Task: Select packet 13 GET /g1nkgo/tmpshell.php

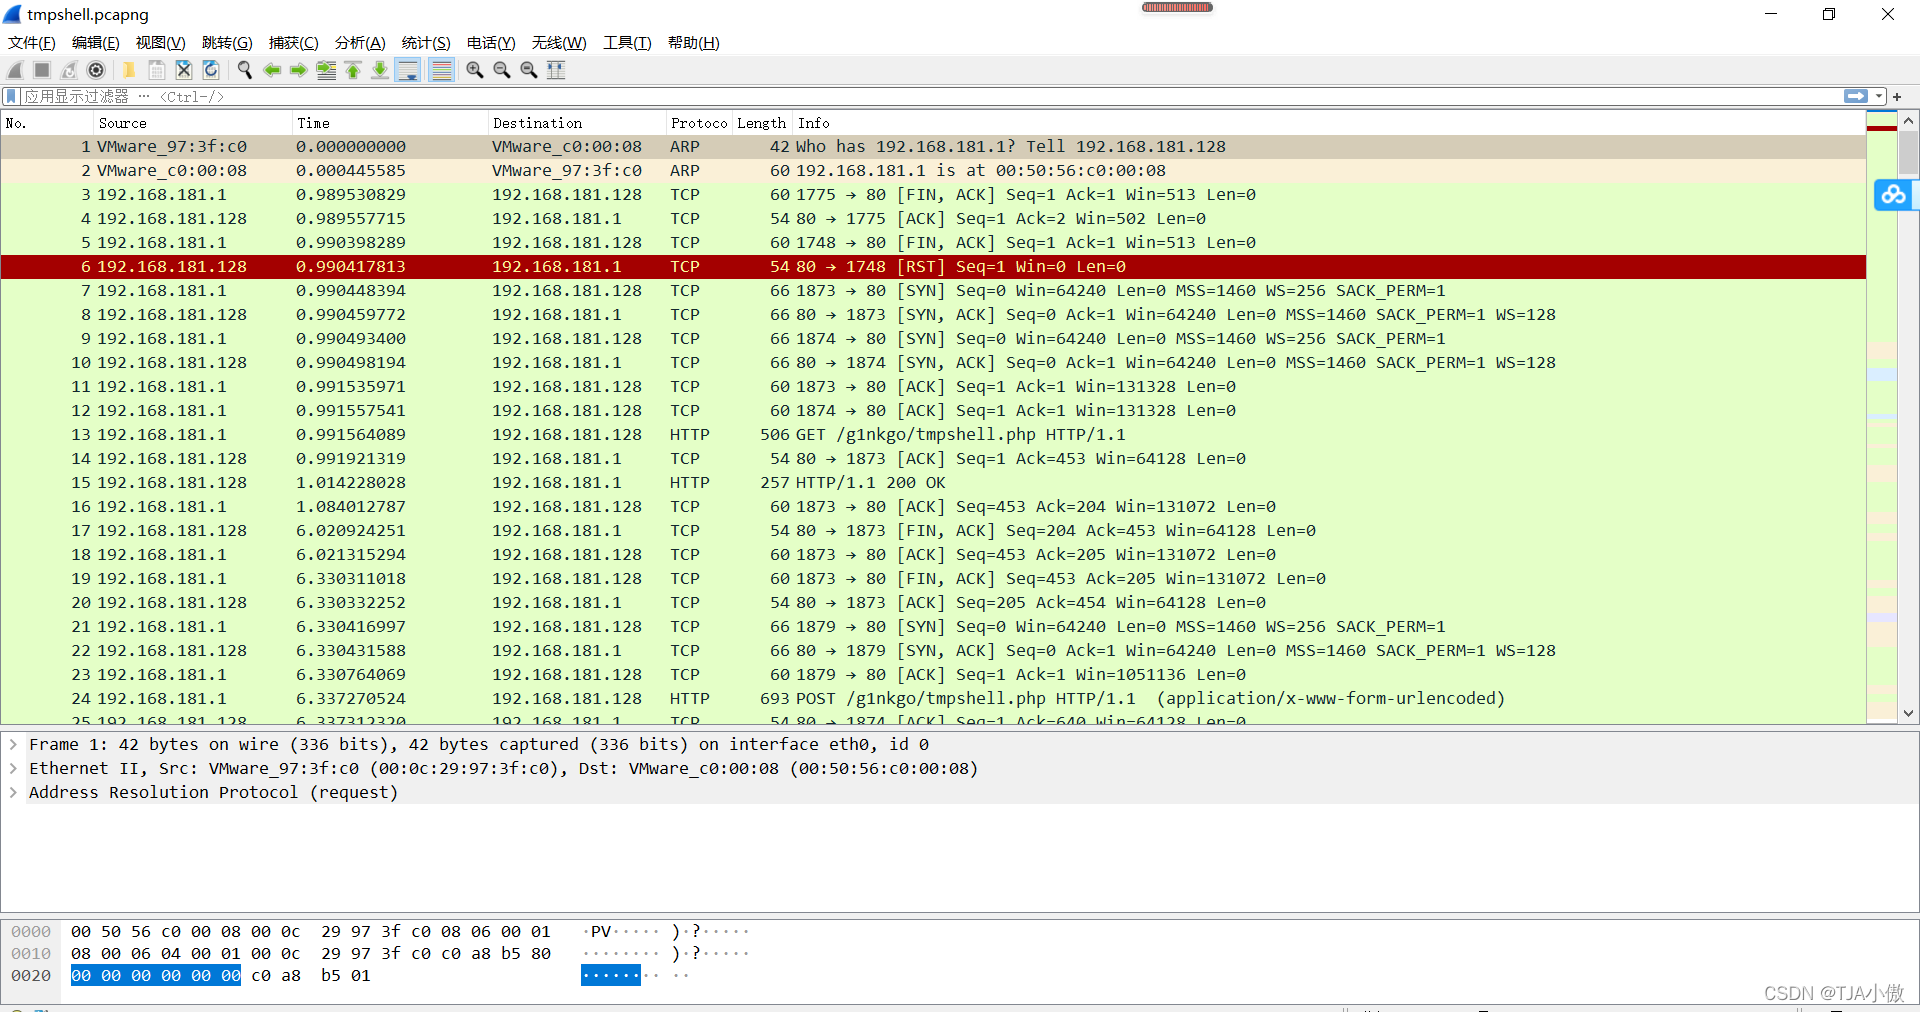Action: pyautogui.click(x=933, y=435)
